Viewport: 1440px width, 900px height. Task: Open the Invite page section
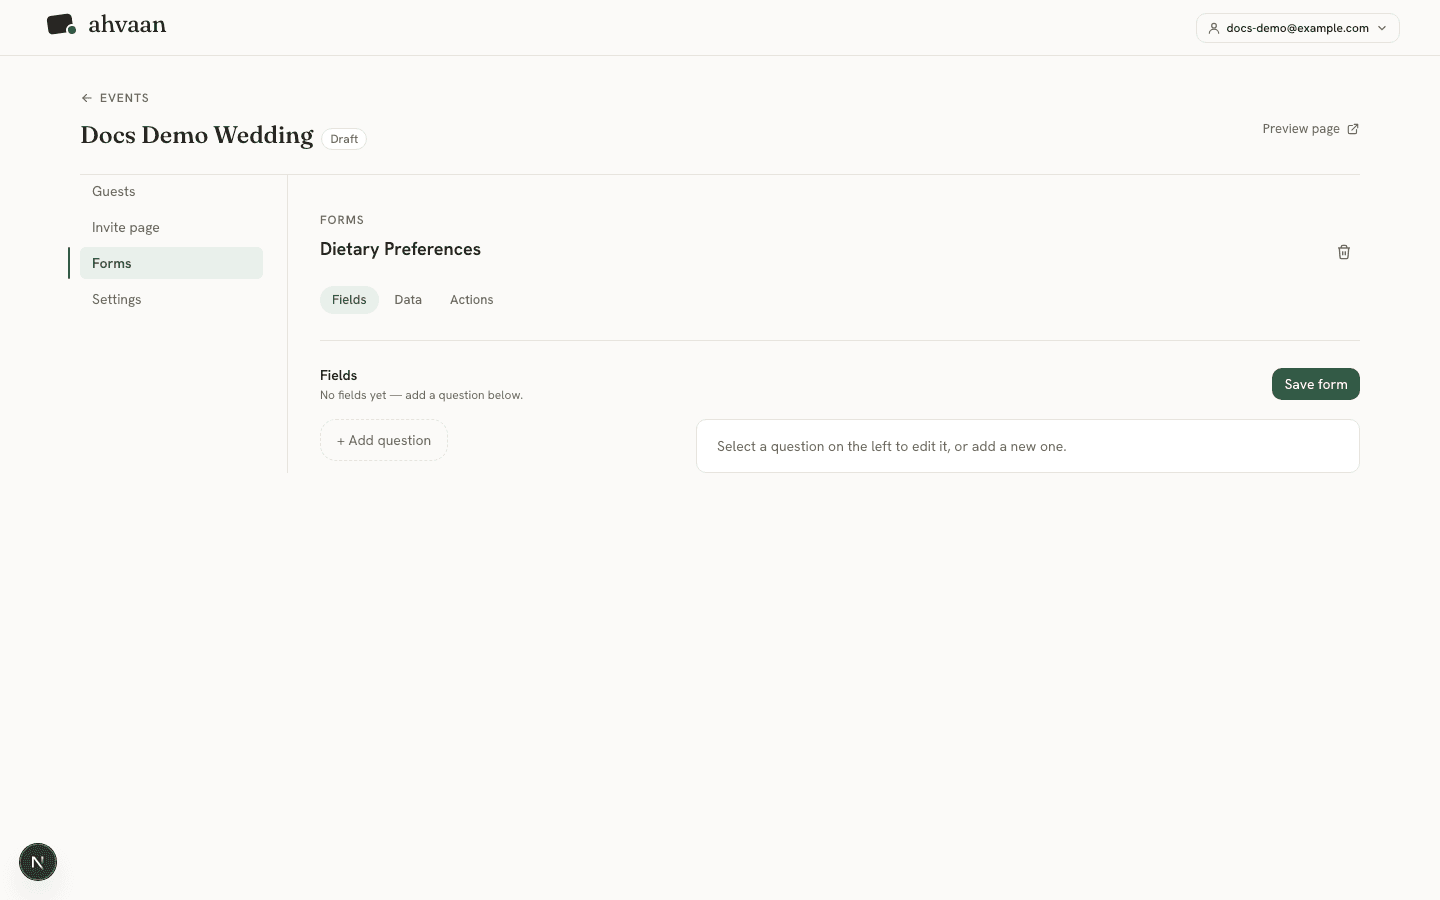[x=171, y=227]
